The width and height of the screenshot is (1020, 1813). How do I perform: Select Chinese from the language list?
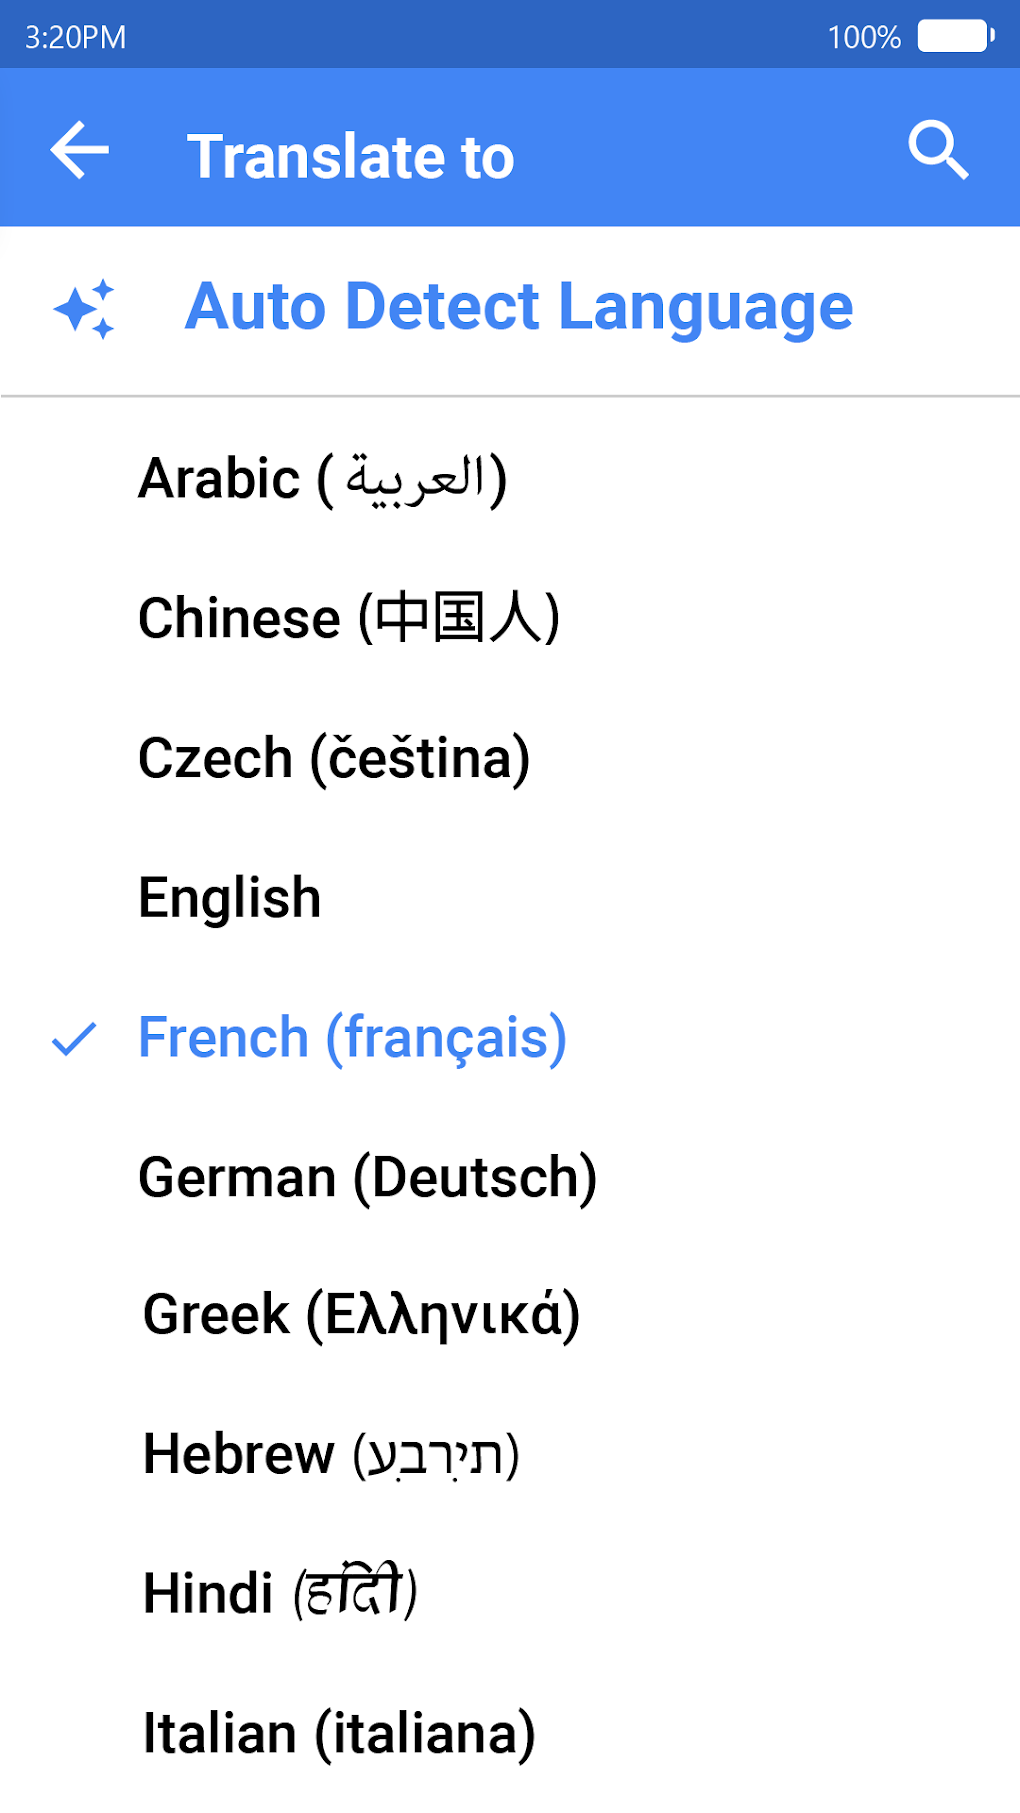tap(350, 617)
